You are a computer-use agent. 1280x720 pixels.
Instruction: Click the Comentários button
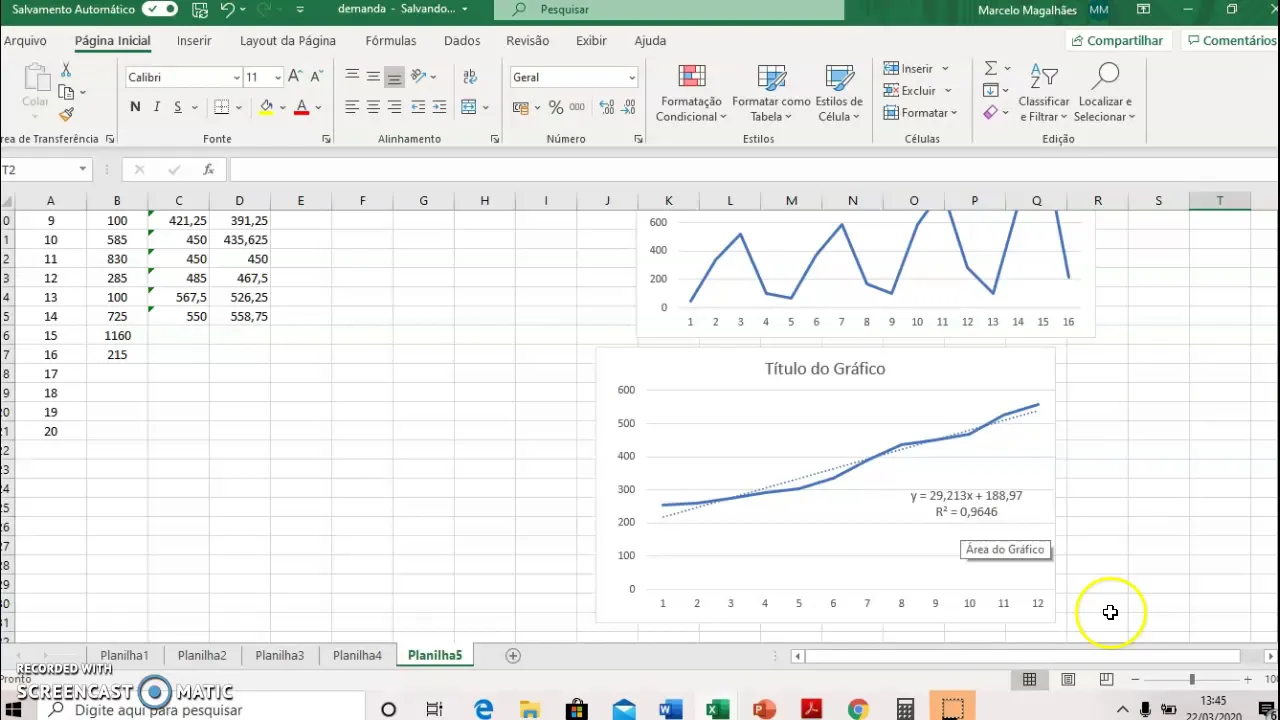click(1231, 41)
